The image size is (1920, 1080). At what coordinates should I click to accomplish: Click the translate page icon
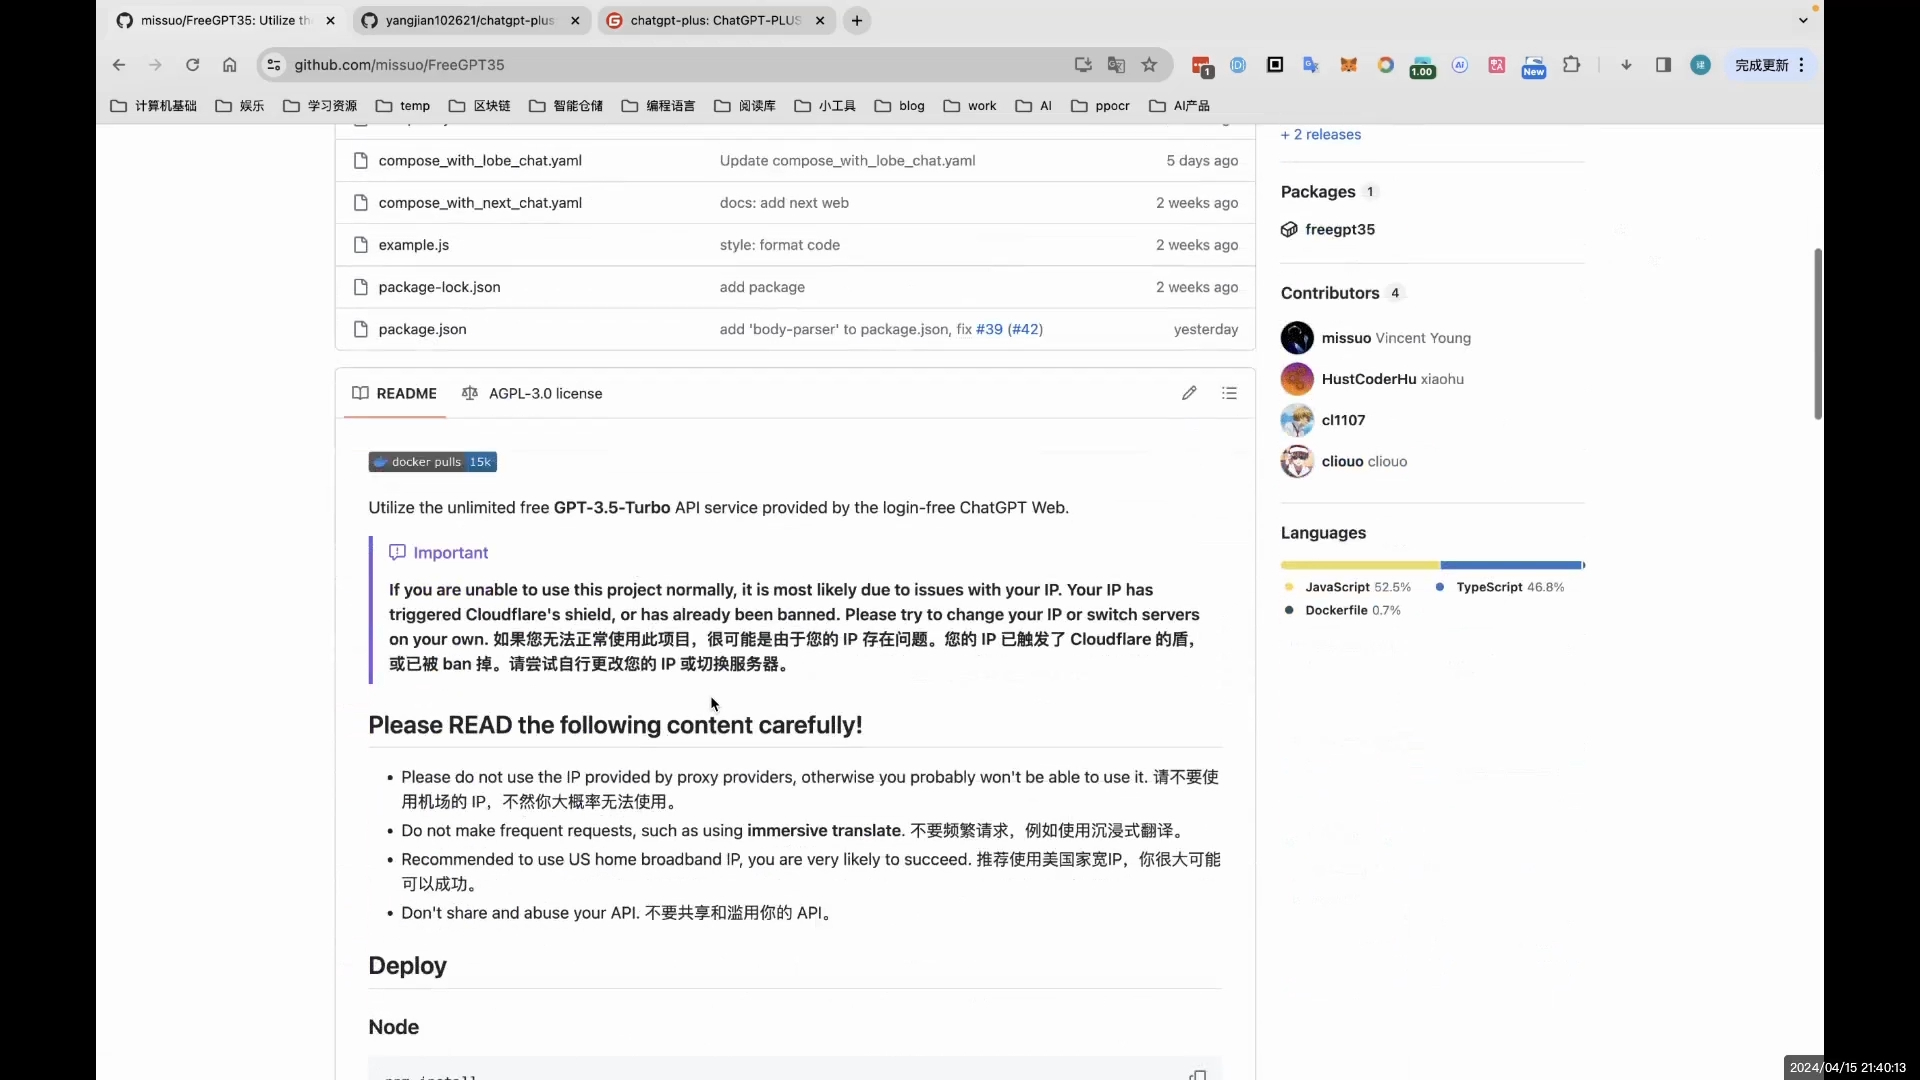click(1116, 65)
